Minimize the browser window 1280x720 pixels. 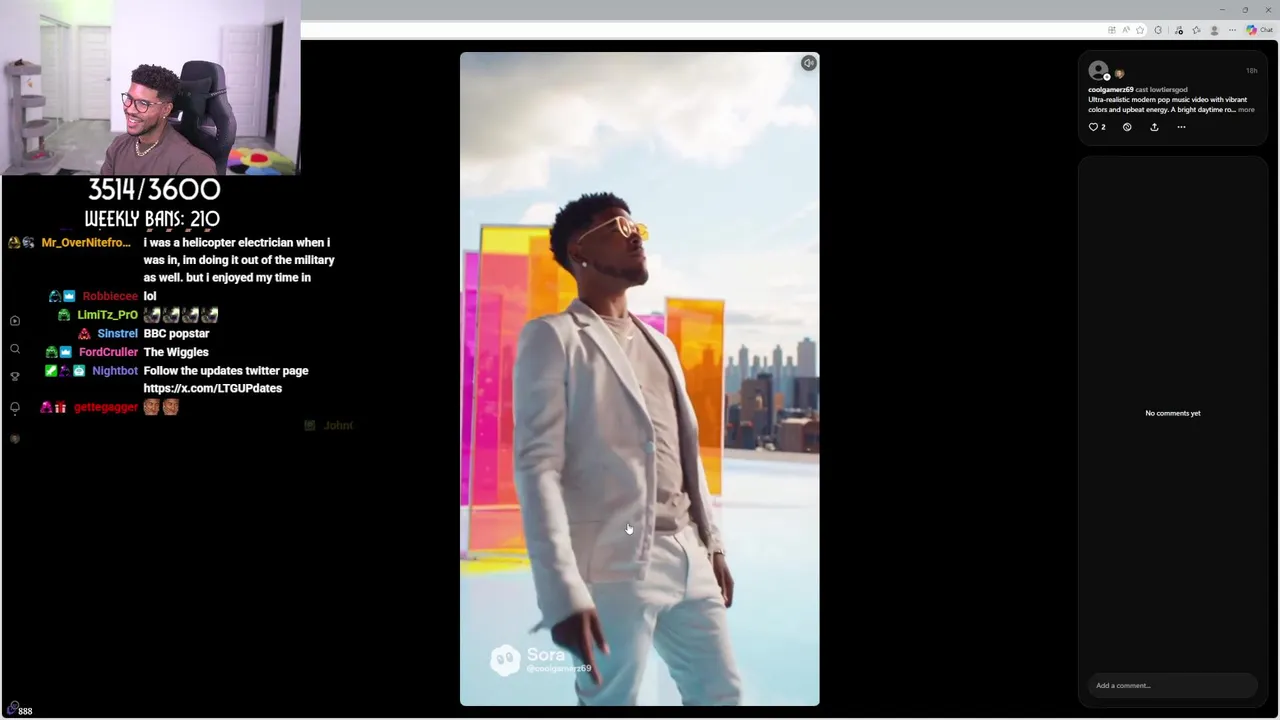click(x=1222, y=10)
